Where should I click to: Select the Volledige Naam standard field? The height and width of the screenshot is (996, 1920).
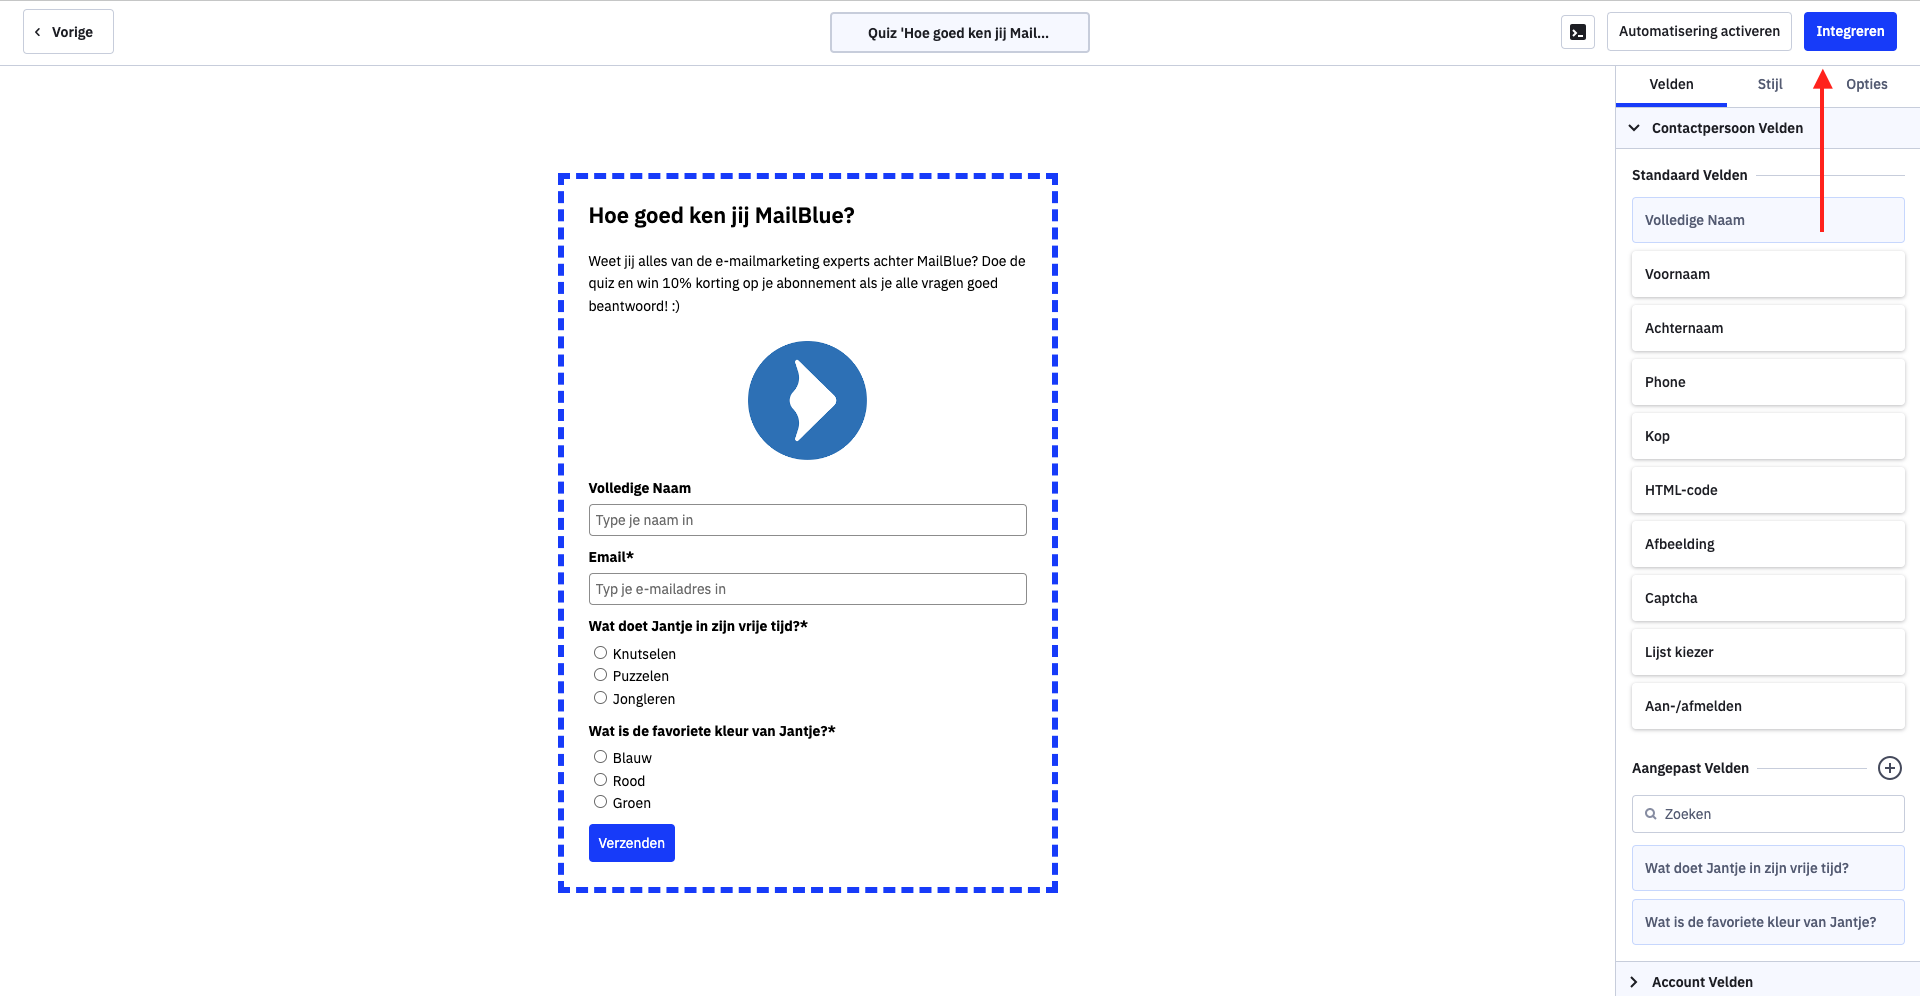pyautogui.click(x=1768, y=220)
